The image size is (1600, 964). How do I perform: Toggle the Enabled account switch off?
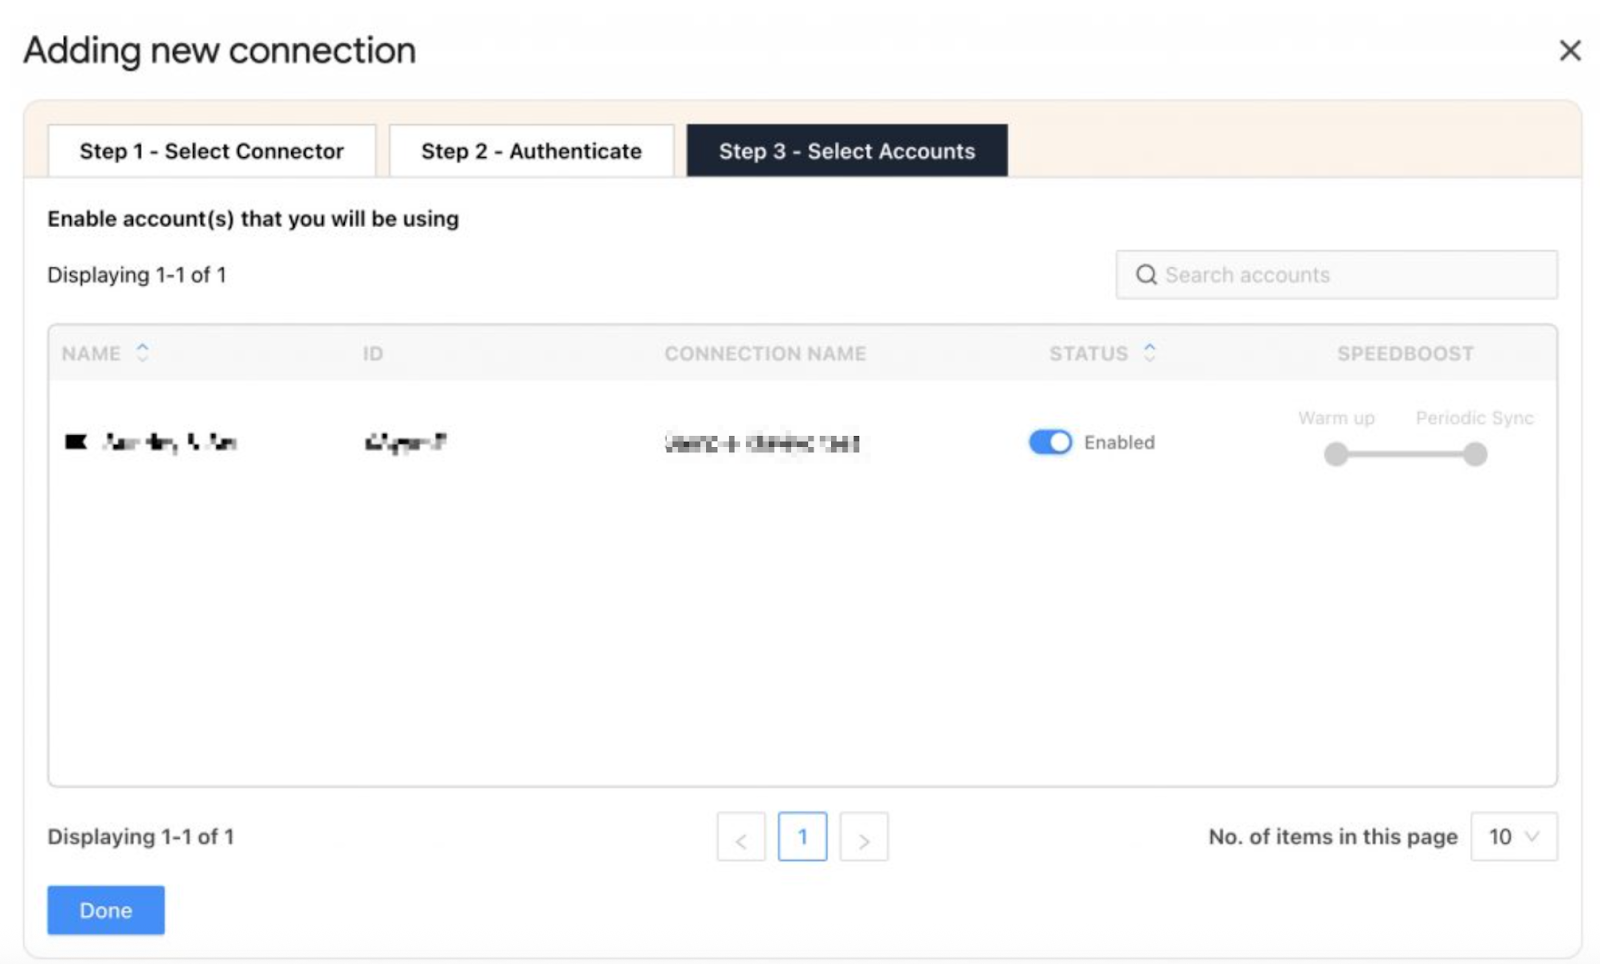point(1050,442)
